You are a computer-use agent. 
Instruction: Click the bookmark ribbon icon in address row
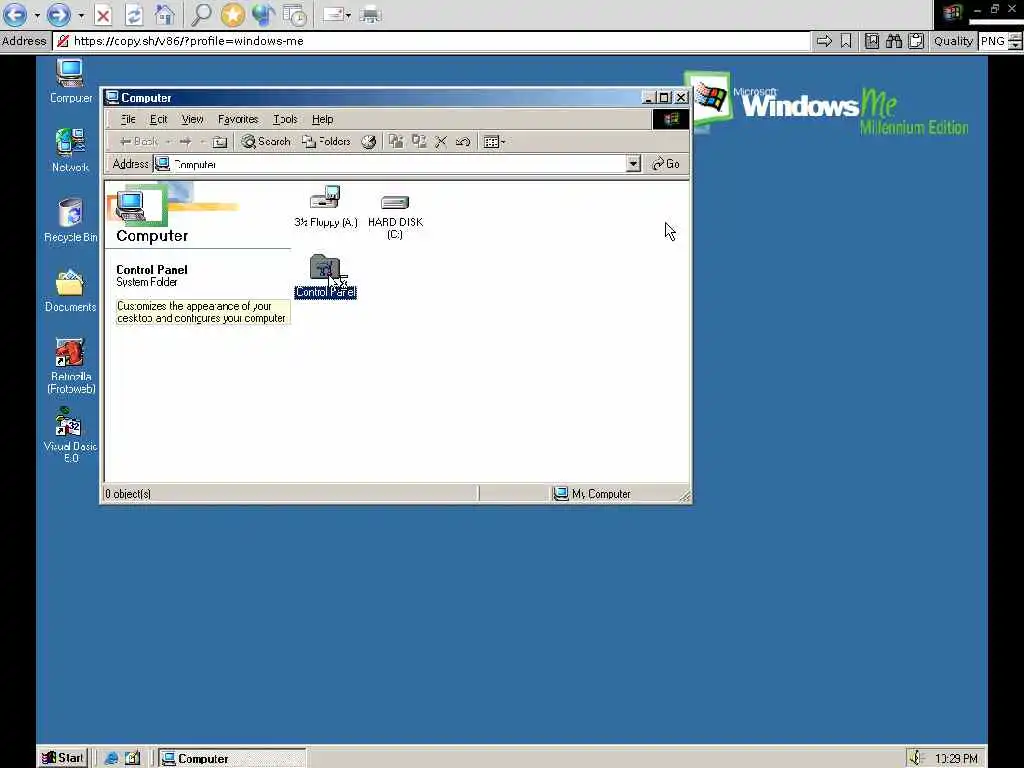click(x=846, y=41)
